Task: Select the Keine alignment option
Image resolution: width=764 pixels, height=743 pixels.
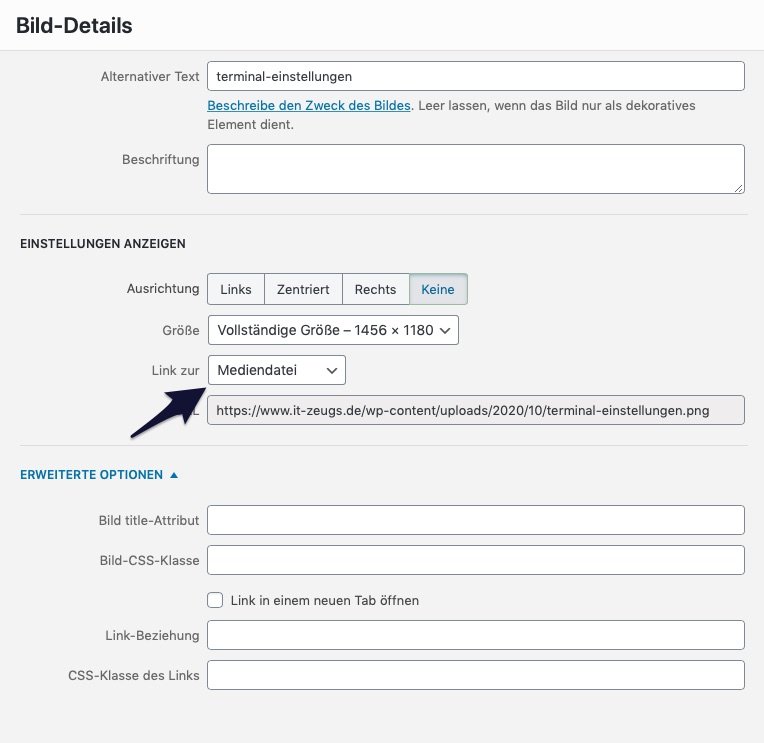Action: (x=438, y=289)
